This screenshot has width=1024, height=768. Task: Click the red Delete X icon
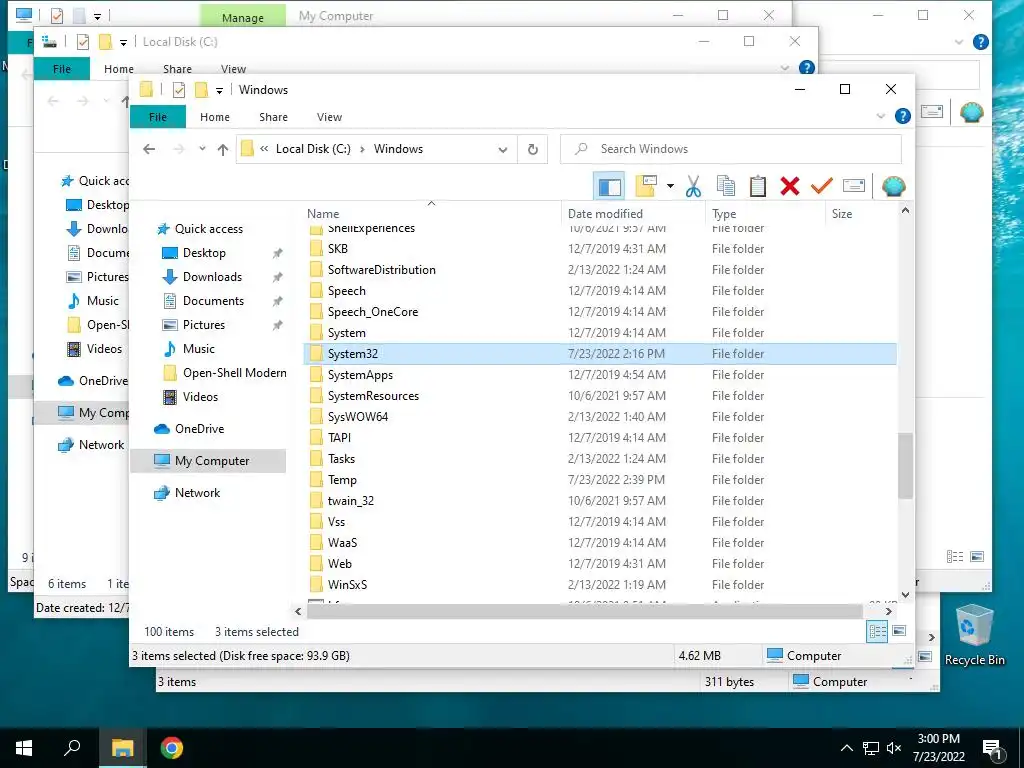[790, 187]
